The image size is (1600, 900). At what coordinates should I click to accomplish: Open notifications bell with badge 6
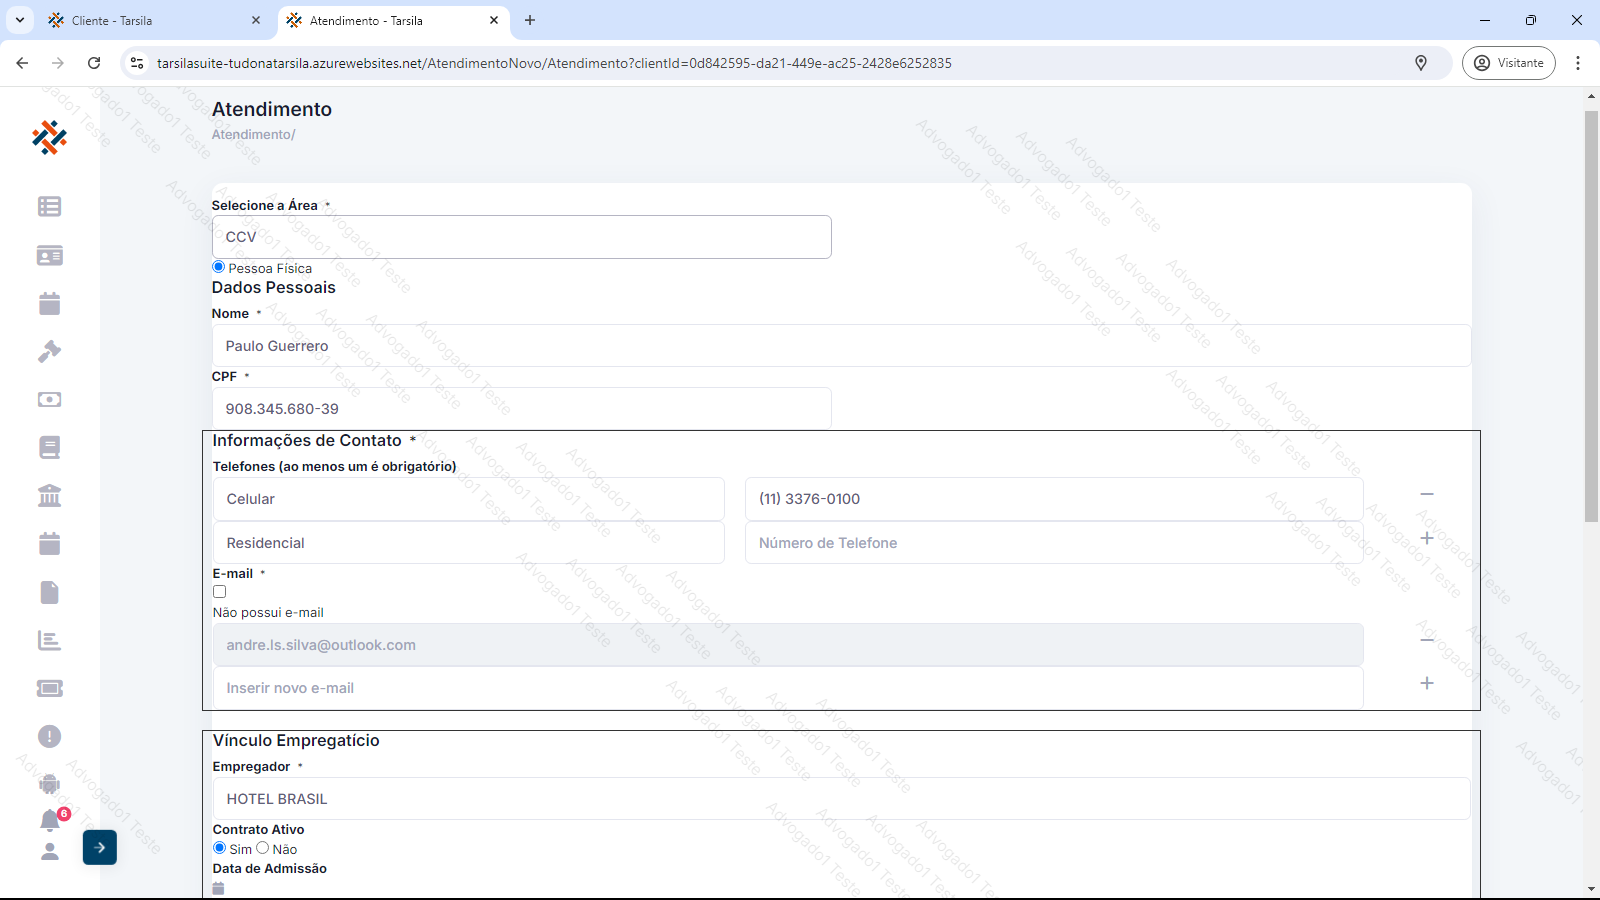point(50,820)
